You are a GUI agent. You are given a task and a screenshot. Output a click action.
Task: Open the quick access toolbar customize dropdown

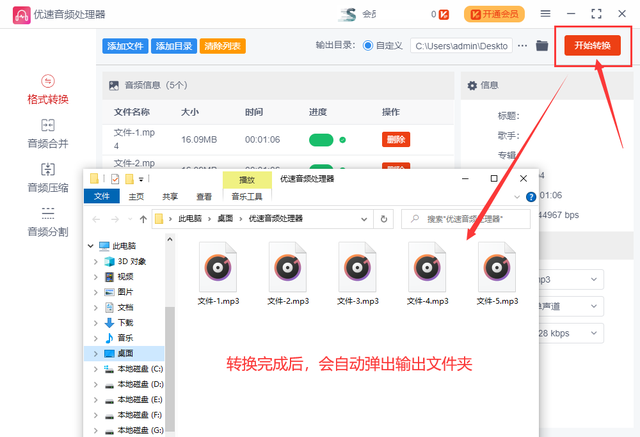(x=141, y=179)
